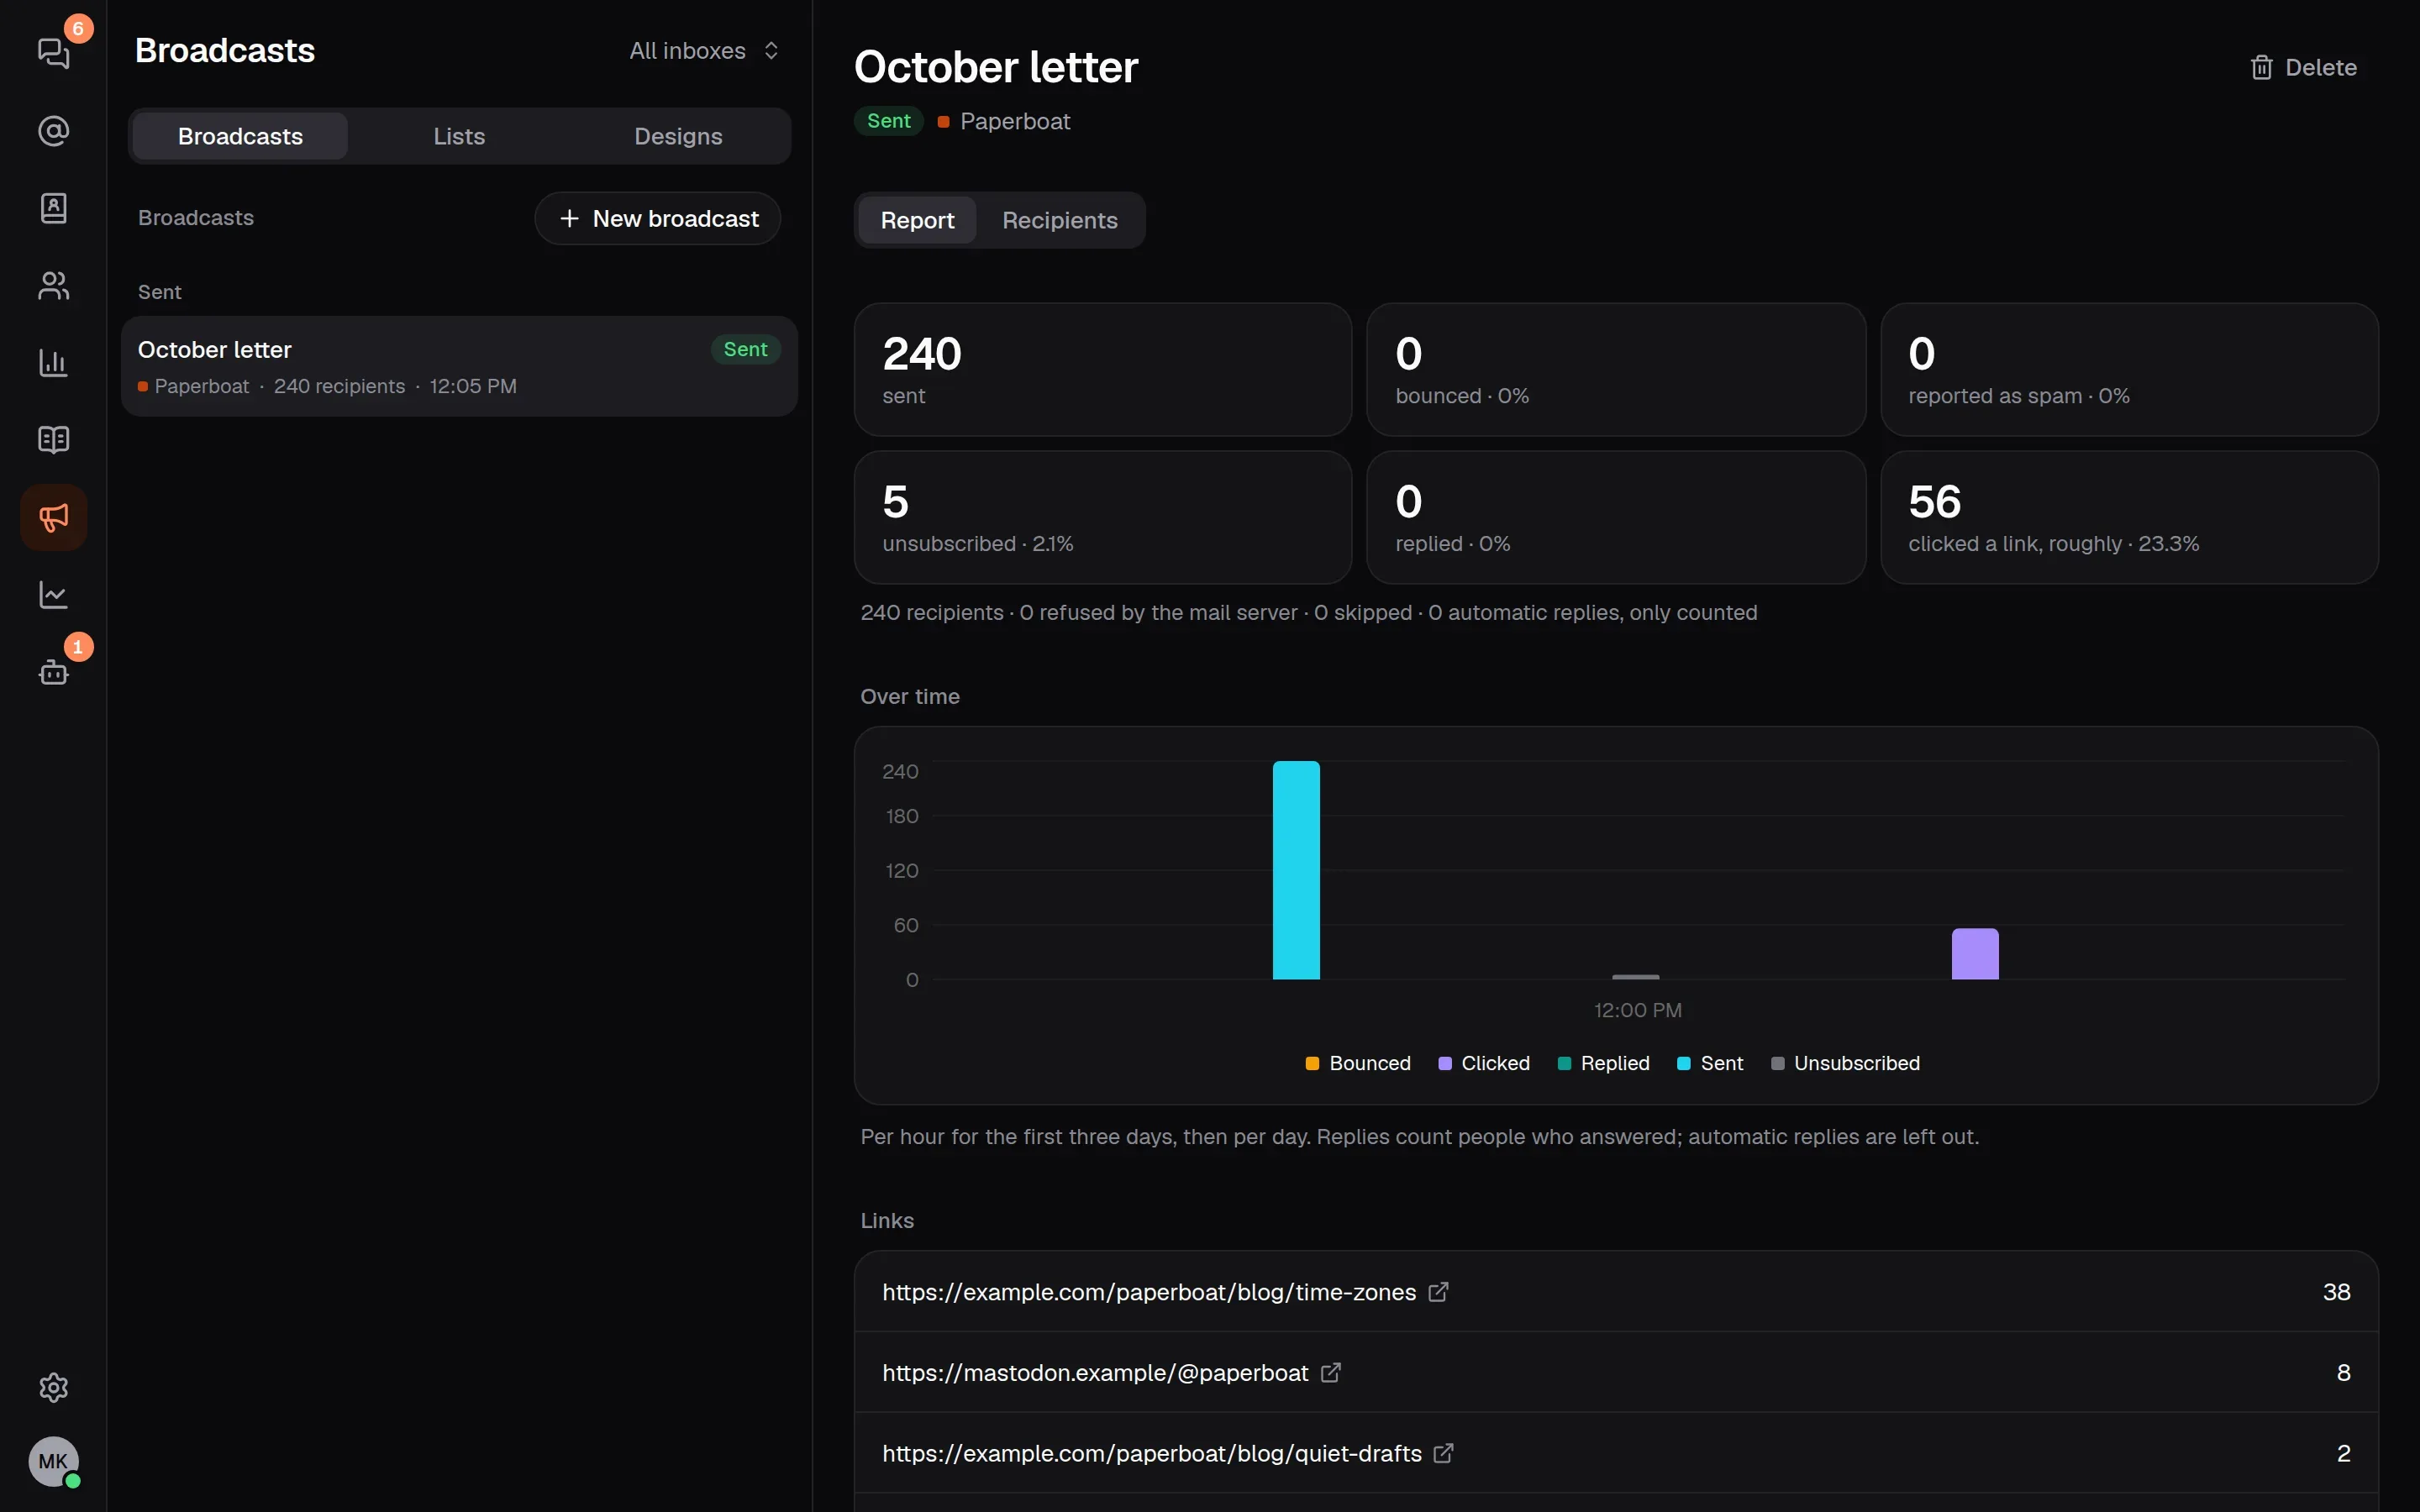
Task: Toggle the Unsubscribed legend entry
Action: [1845, 1063]
